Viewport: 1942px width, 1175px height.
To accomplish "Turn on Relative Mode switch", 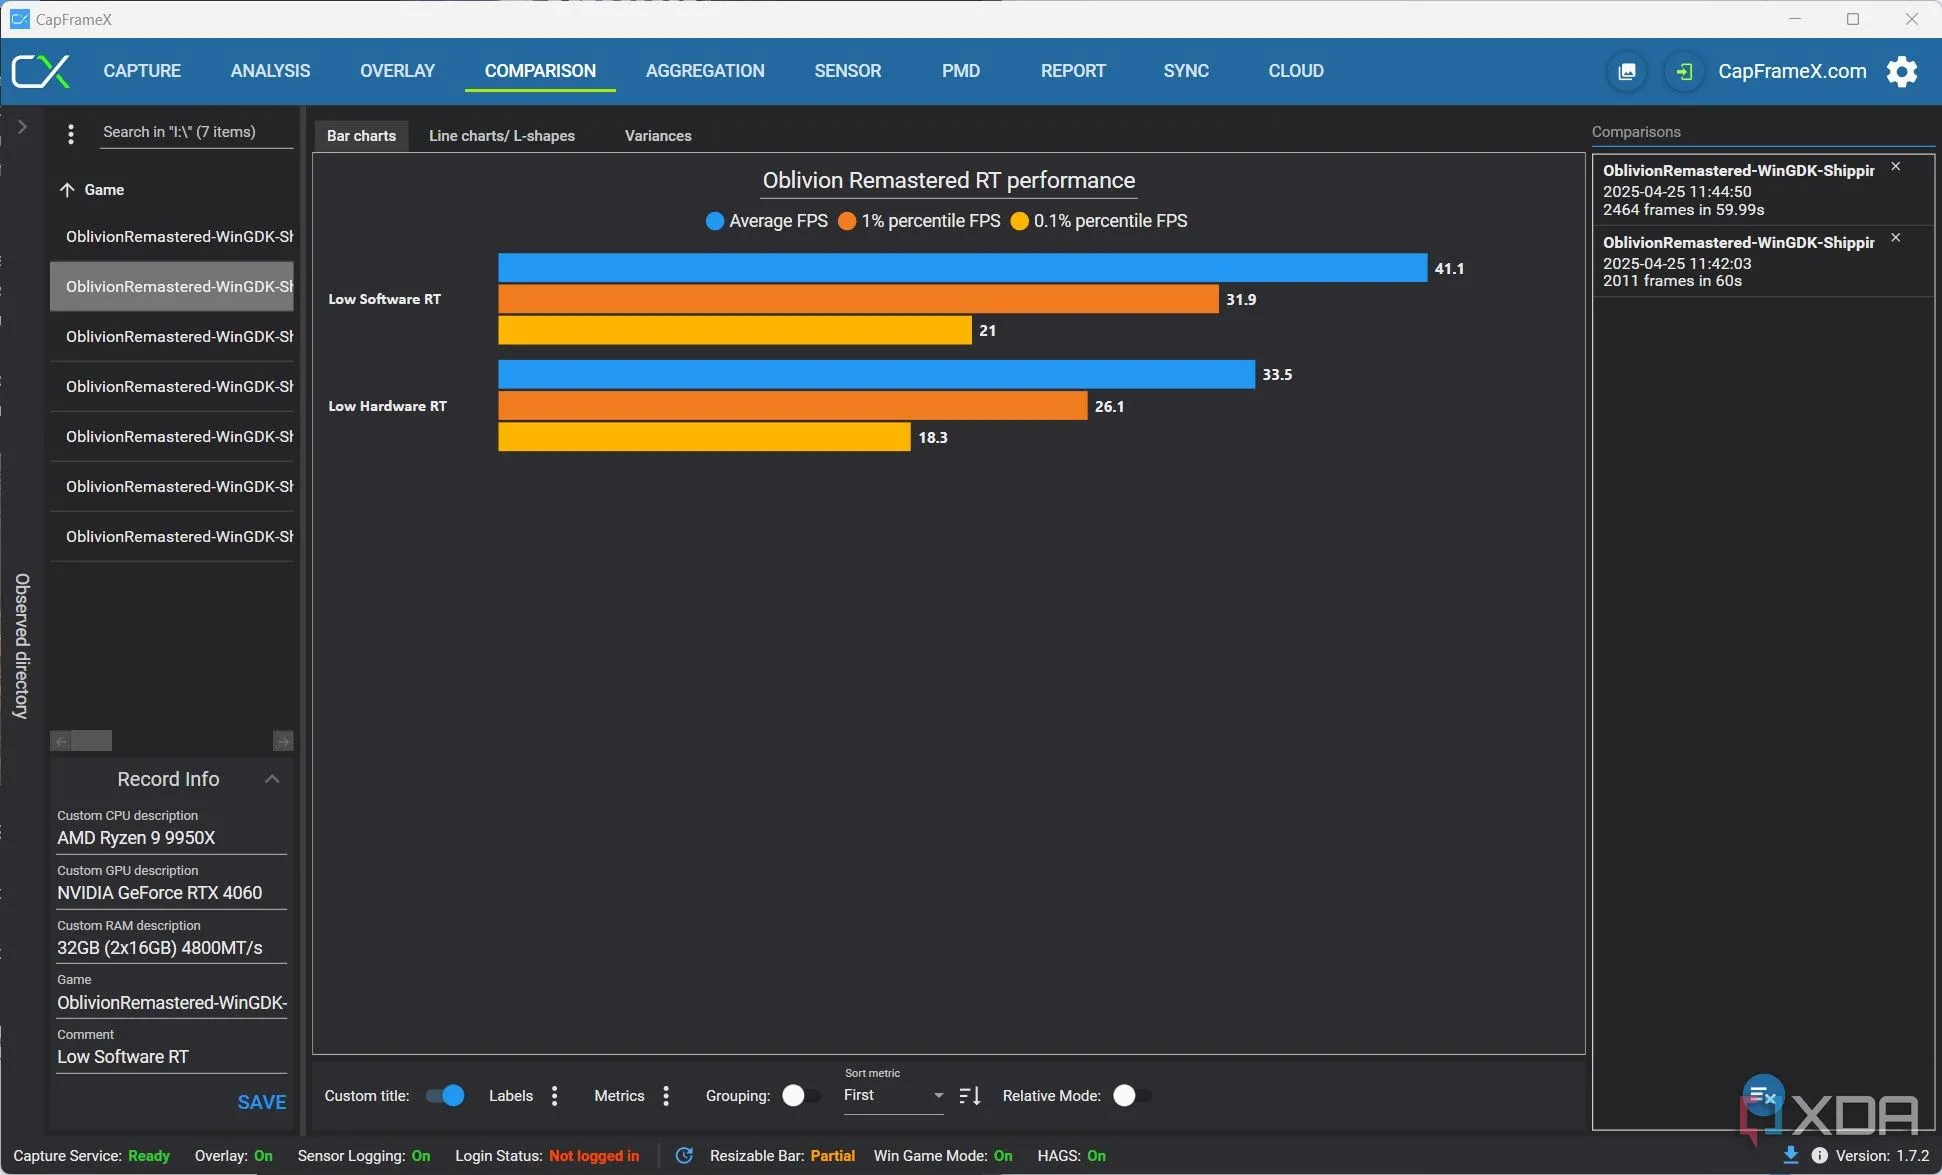I will click(1131, 1096).
